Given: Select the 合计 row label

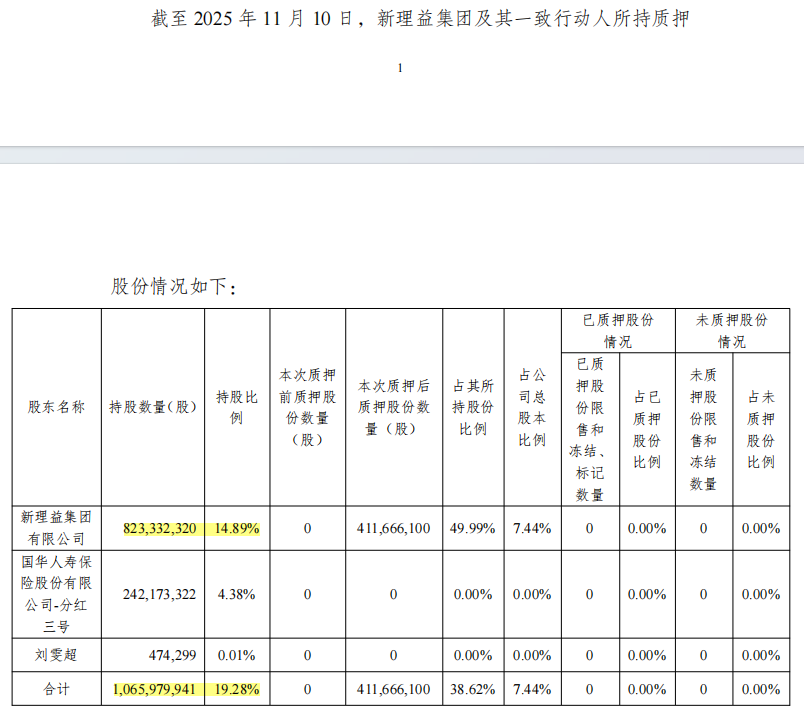Looking at the screenshot, I should click(56, 689).
